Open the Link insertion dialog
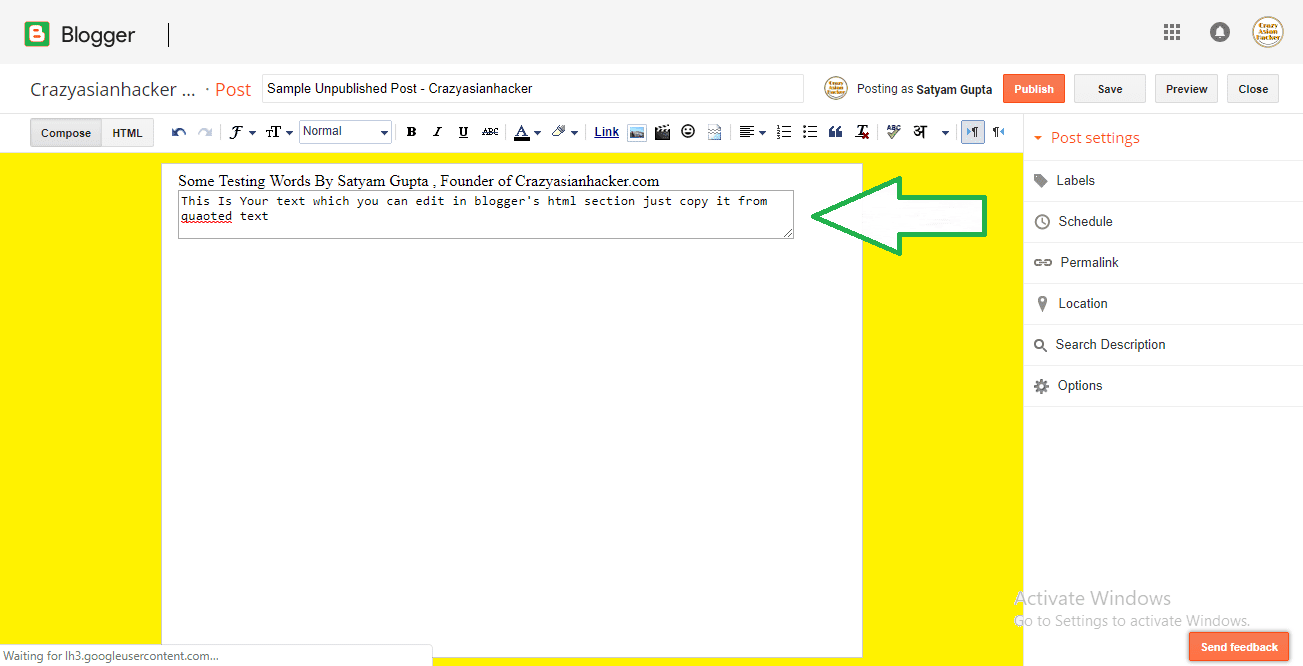Screen dimensions: 1303x666 pyautogui.click(x=606, y=131)
